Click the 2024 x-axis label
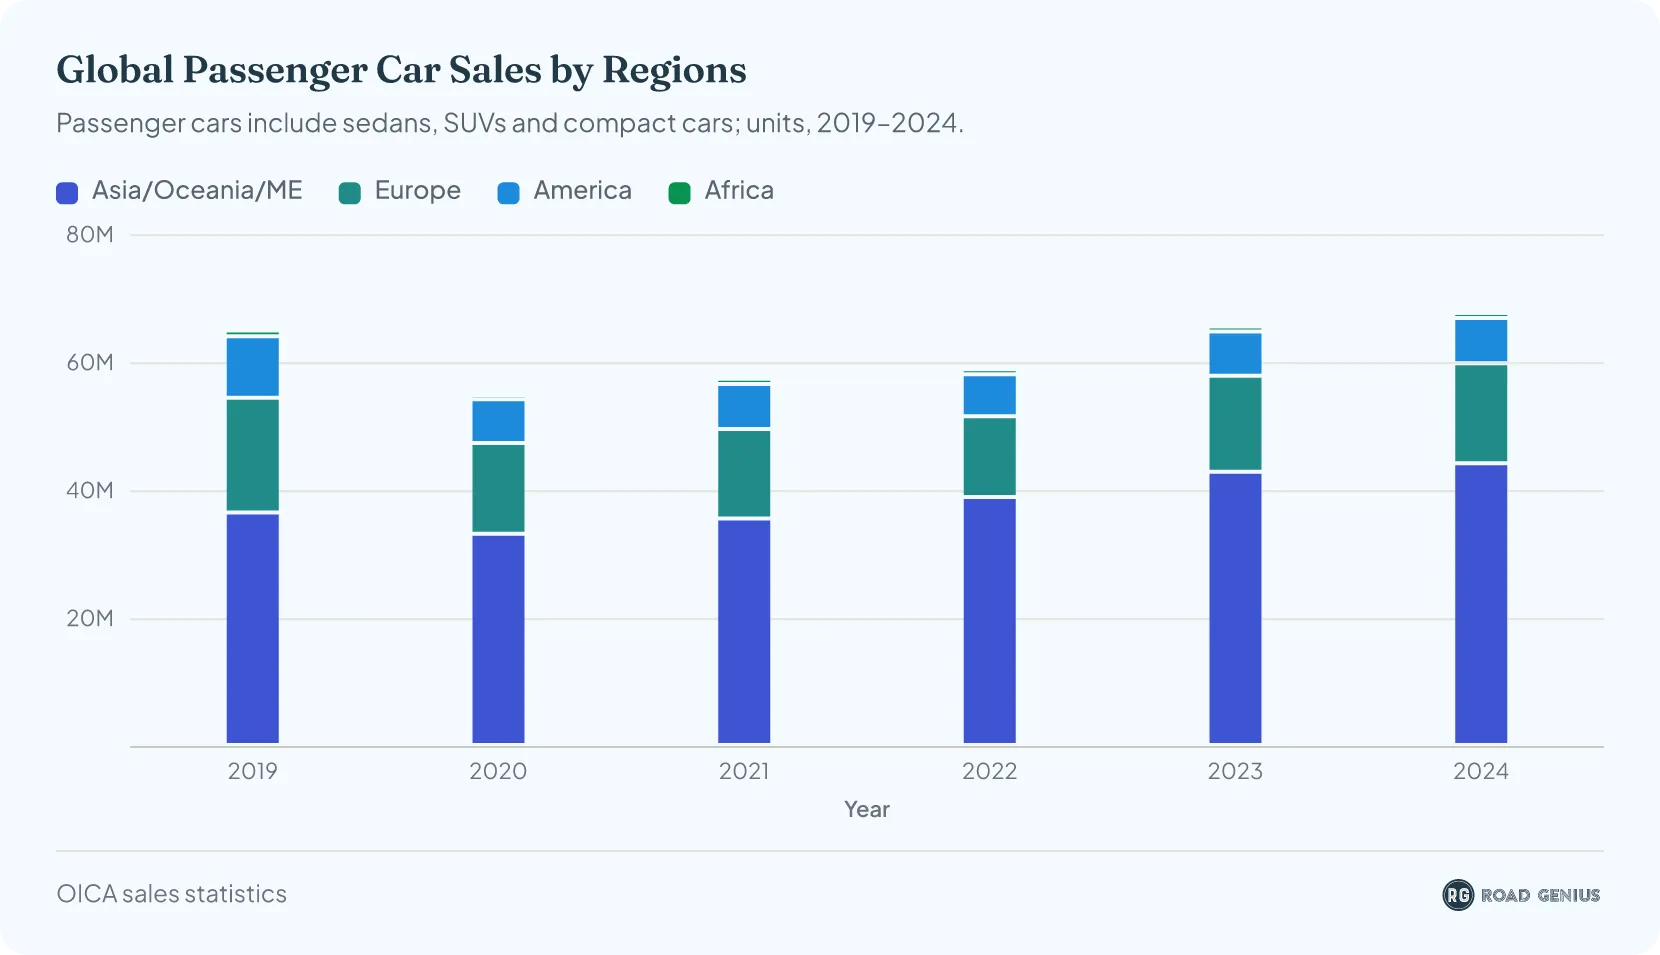Image resolution: width=1660 pixels, height=955 pixels. [1481, 771]
